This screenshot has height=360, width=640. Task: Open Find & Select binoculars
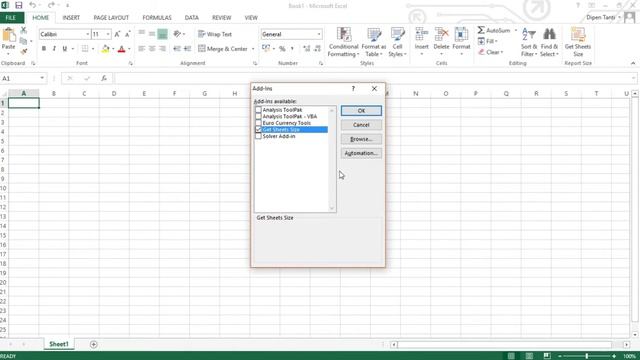point(549,42)
